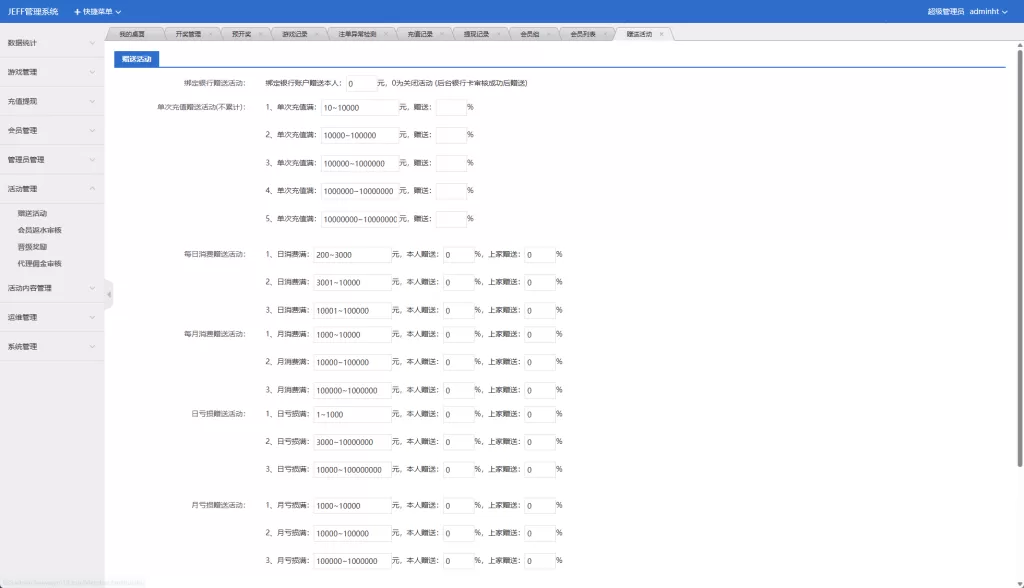The height and width of the screenshot is (588, 1024).
Task: Click 本人赠送 field for 200~3000 daily consumption
Action: 458,255
